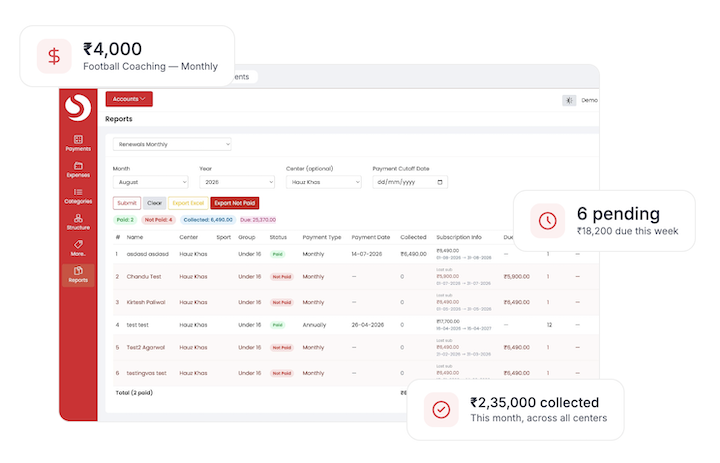720x463 pixels.
Task: Click the Export Not Paid button
Action: [235, 203]
